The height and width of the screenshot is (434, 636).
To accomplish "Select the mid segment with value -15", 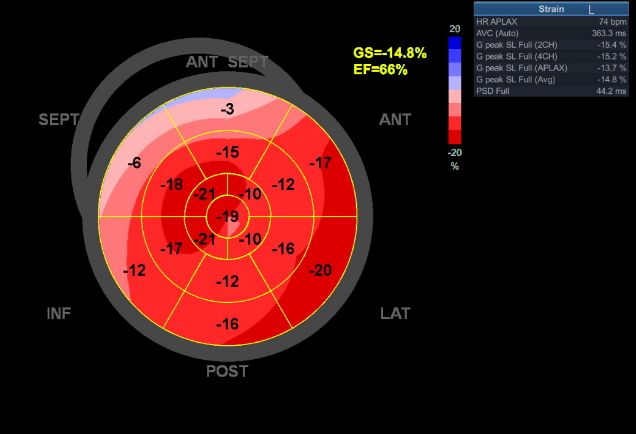I will [x=229, y=152].
